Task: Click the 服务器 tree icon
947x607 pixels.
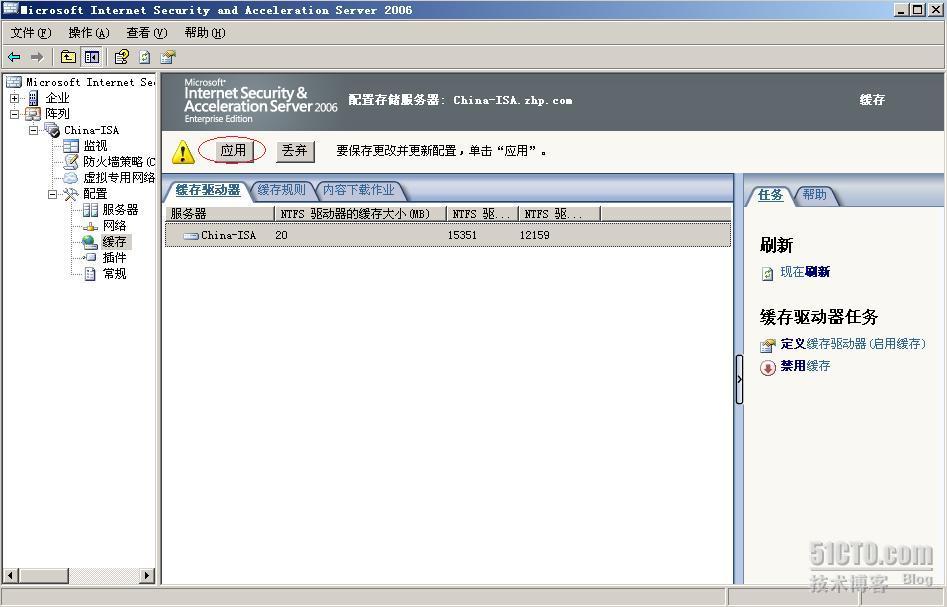Action: click(90, 210)
